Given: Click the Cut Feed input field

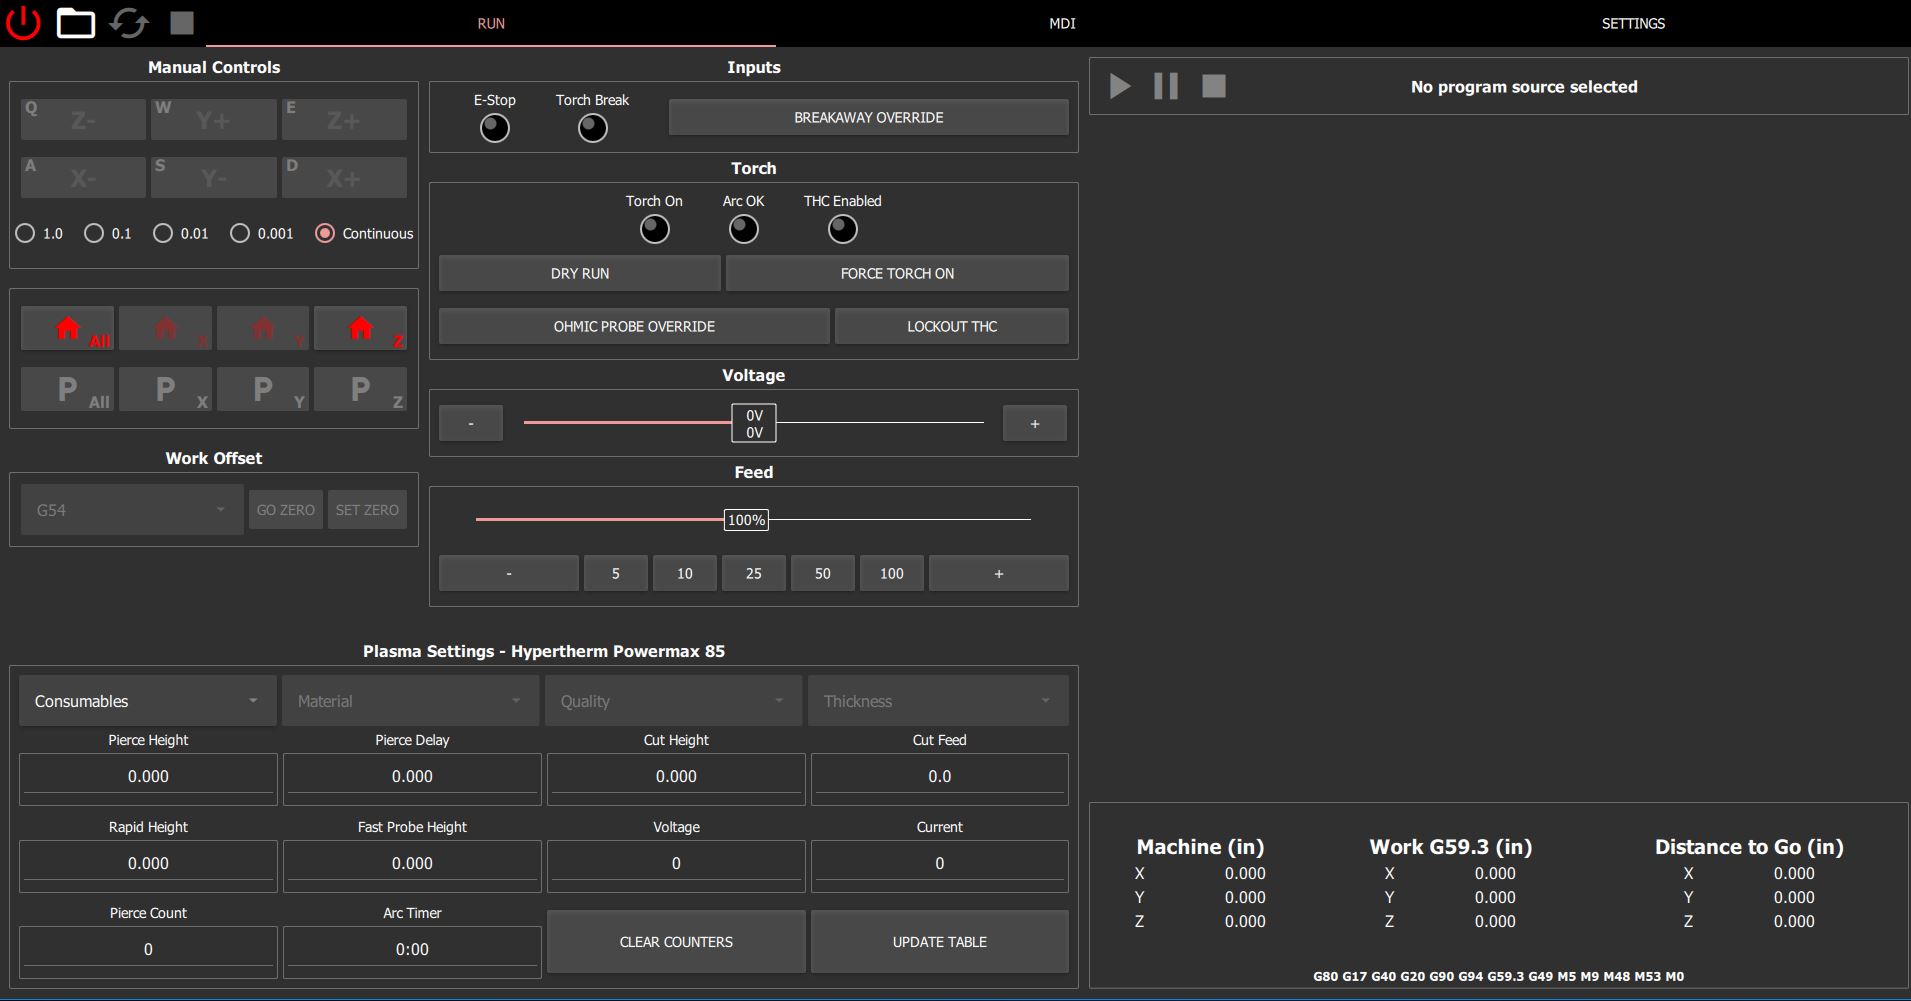Looking at the screenshot, I should tap(939, 778).
